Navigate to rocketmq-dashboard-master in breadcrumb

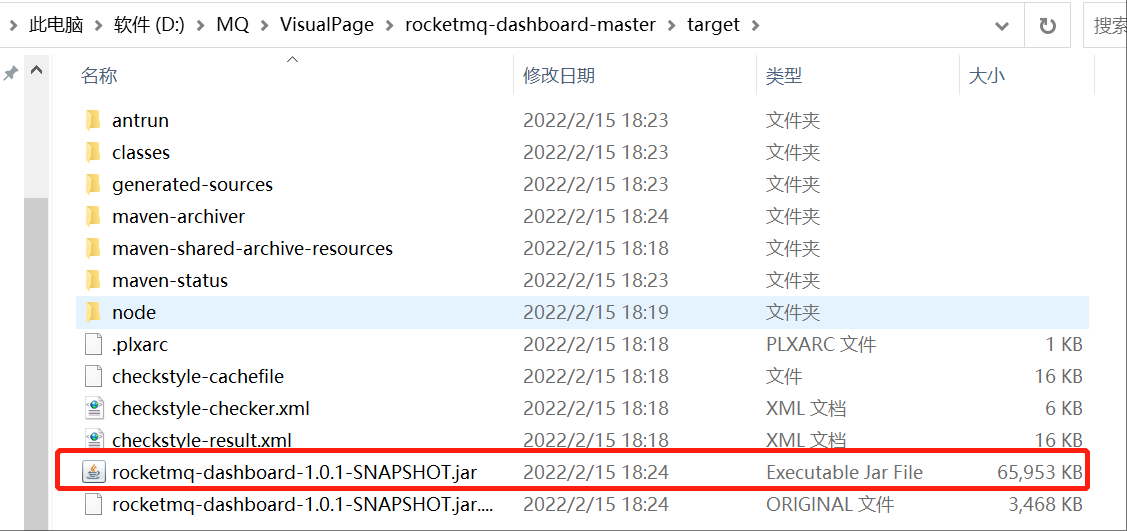530,25
